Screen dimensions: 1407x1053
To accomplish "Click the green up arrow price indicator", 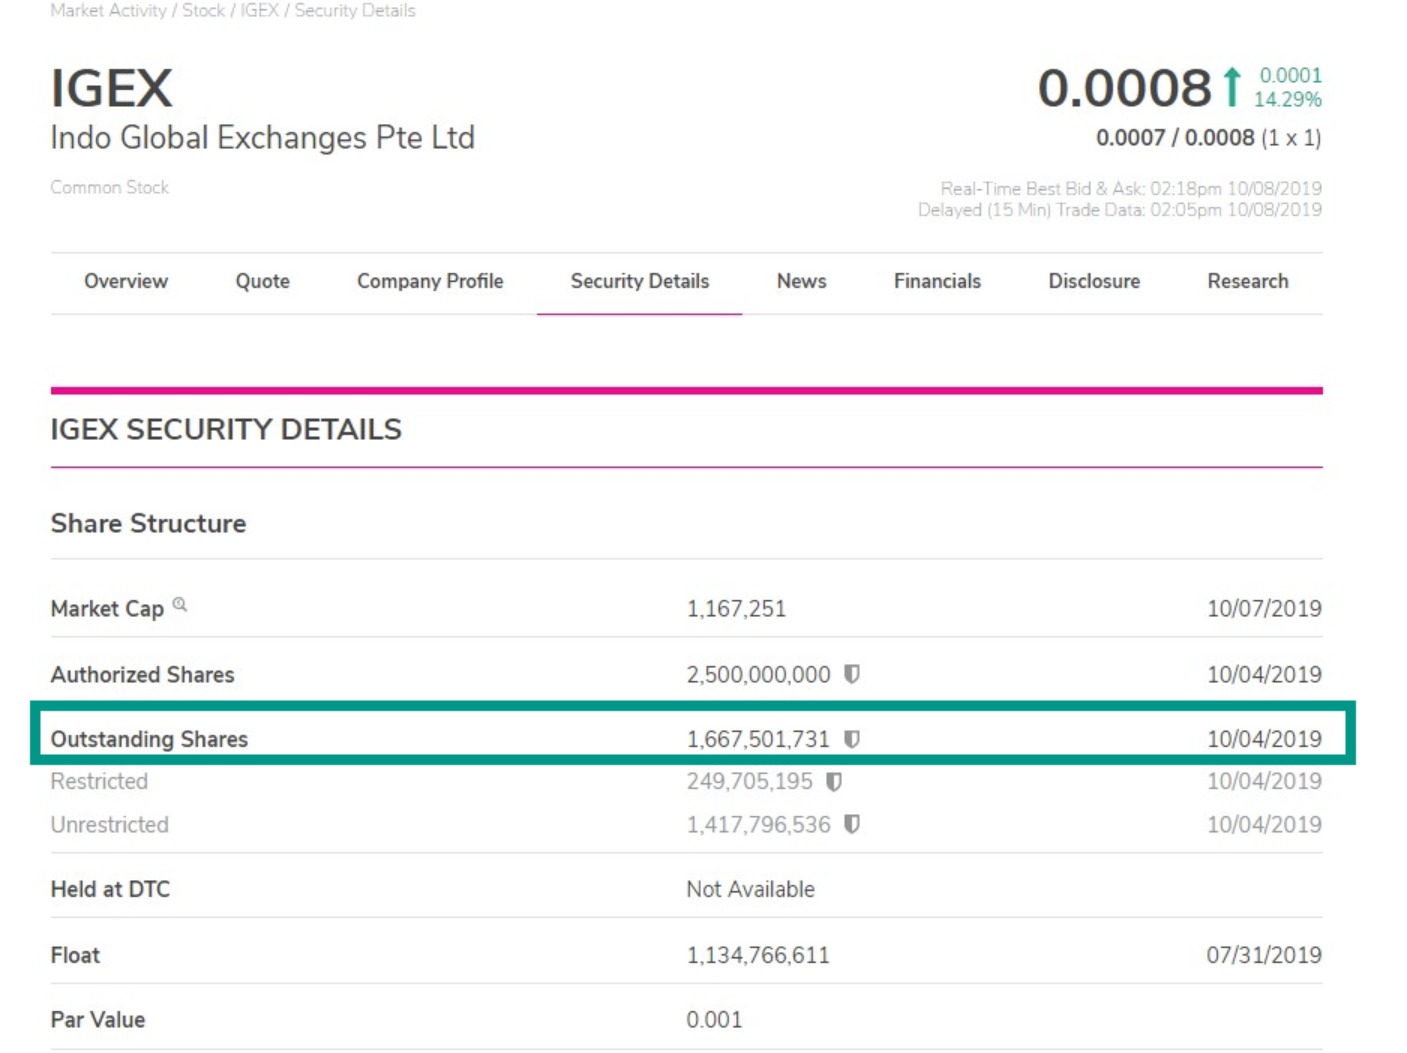I will click(1232, 87).
